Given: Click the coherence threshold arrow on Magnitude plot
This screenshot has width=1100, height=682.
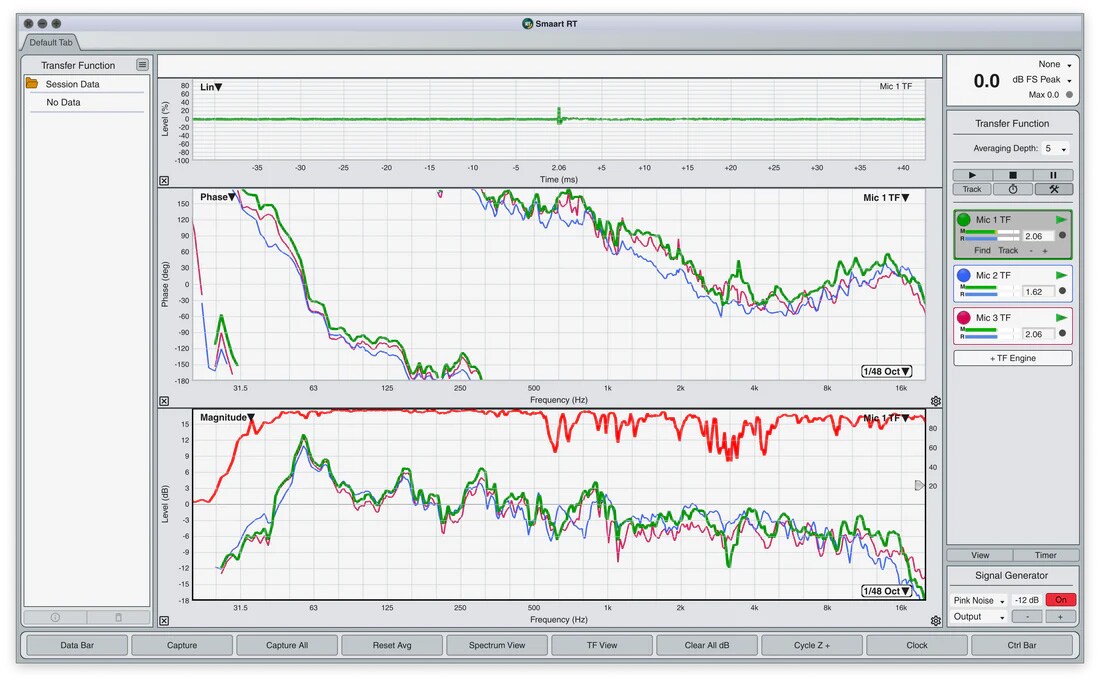Looking at the screenshot, I should coord(918,486).
